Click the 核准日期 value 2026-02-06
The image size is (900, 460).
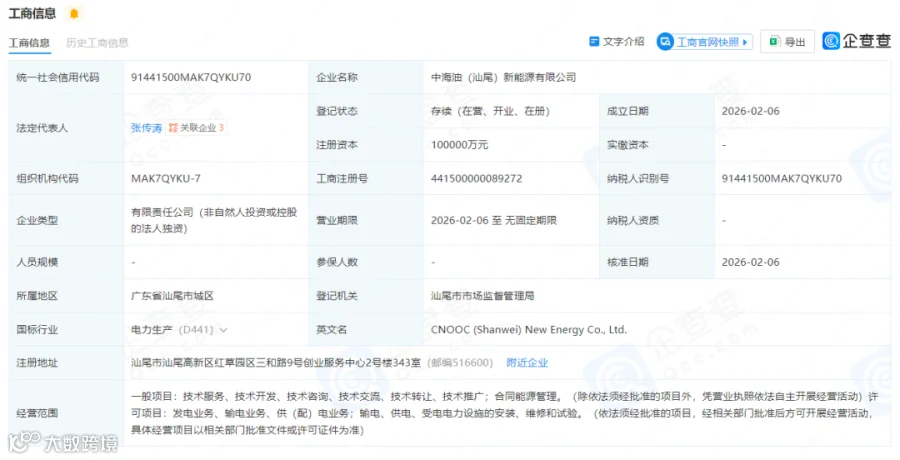click(x=751, y=262)
